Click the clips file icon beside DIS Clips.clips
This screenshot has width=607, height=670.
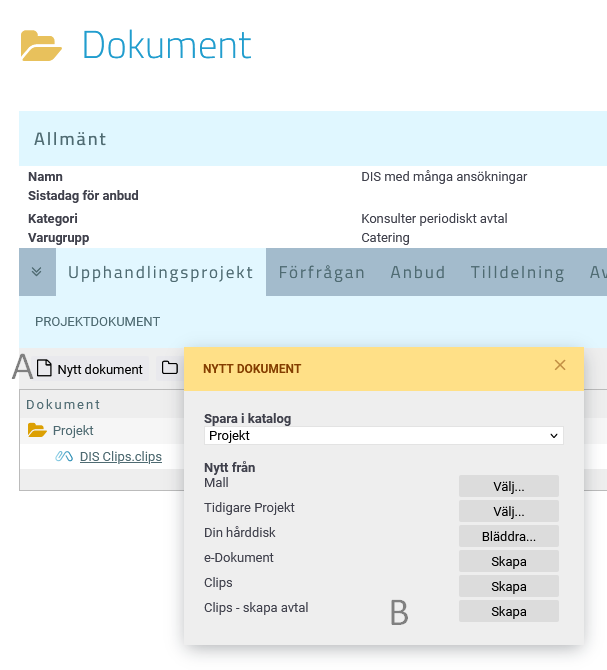coord(64,456)
